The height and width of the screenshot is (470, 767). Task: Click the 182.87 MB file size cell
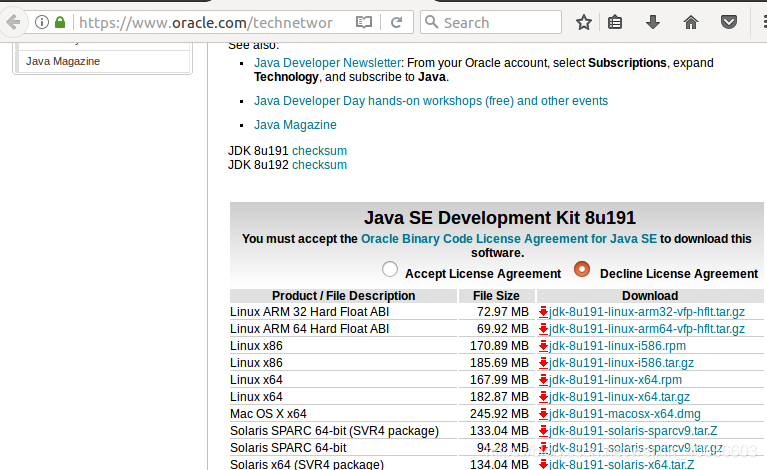point(499,397)
